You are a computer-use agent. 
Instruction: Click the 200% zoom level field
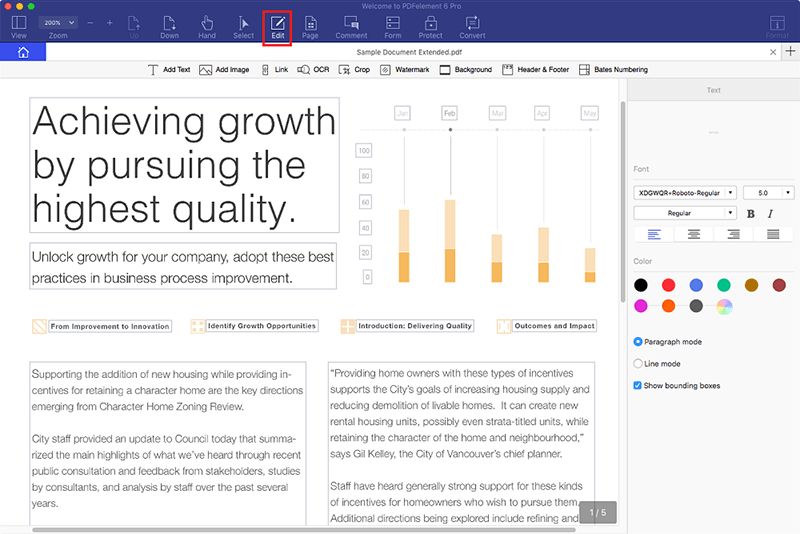[x=55, y=22]
